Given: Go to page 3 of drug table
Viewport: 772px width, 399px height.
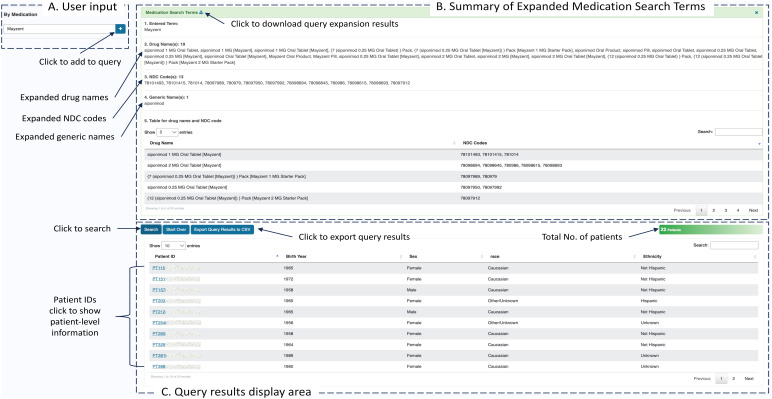Looking at the screenshot, I should click(726, 210).
